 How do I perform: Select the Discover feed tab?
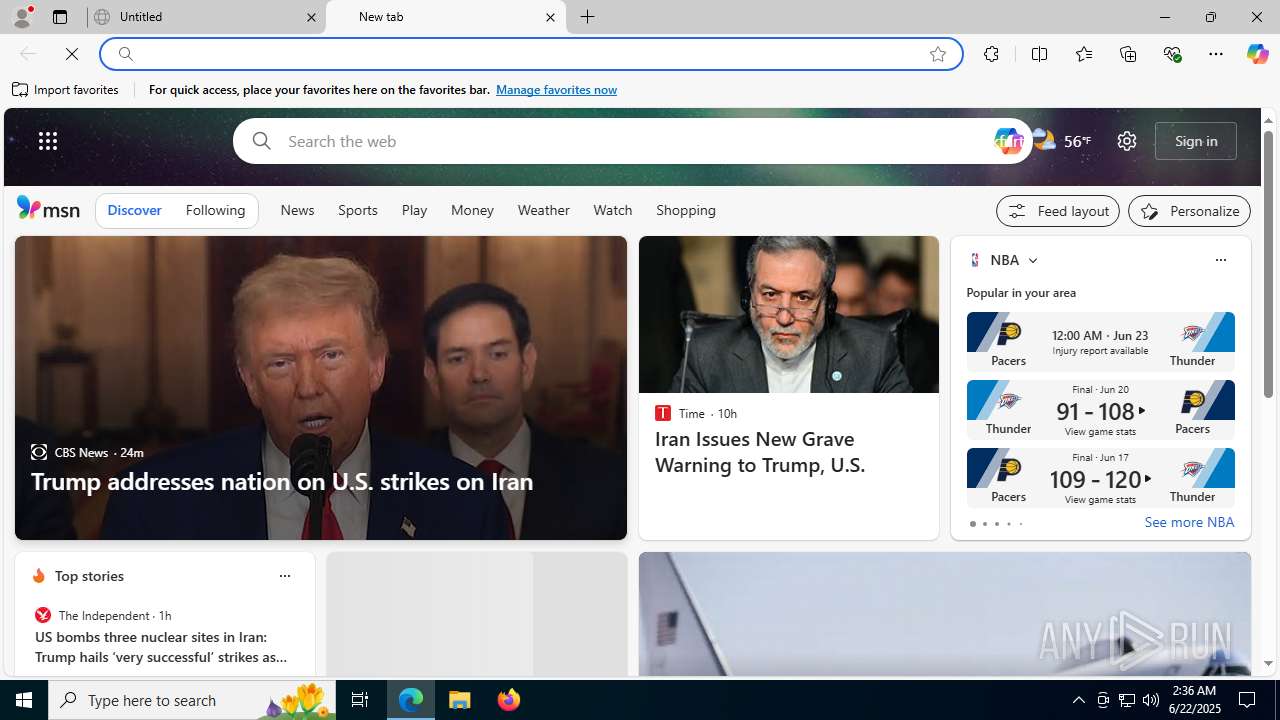click(x=134, y=210)
